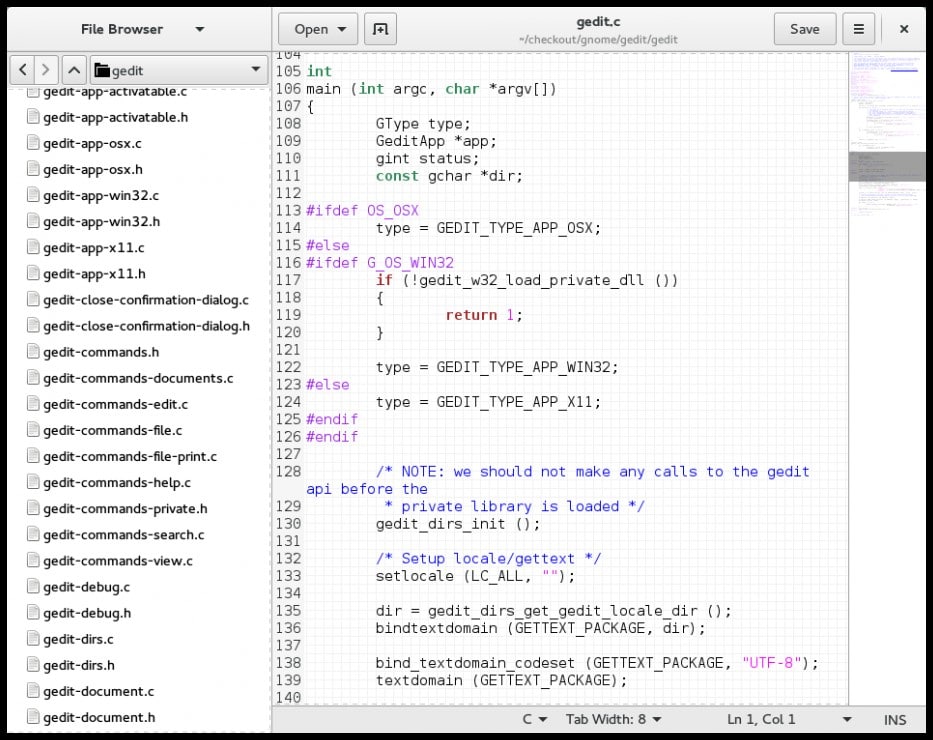
Task: Open gedit-app-x11.c file
Action: tap(93, 248)
